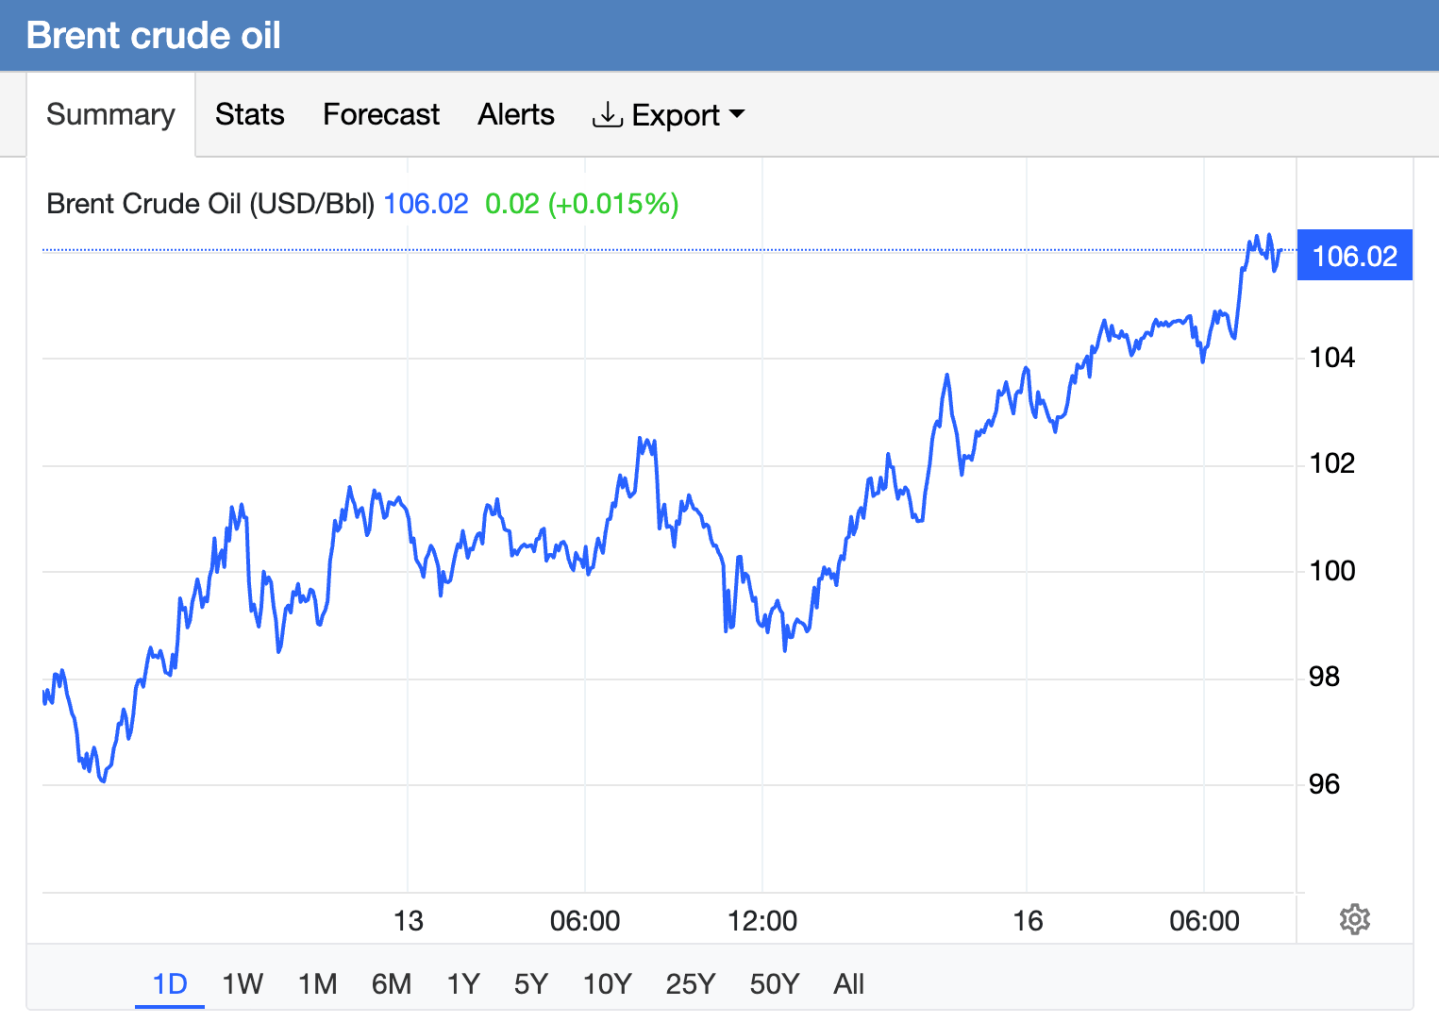Go to the Alerts tab
Viewport: 1439px width, 1023px height.
click(x=516, y=115)
